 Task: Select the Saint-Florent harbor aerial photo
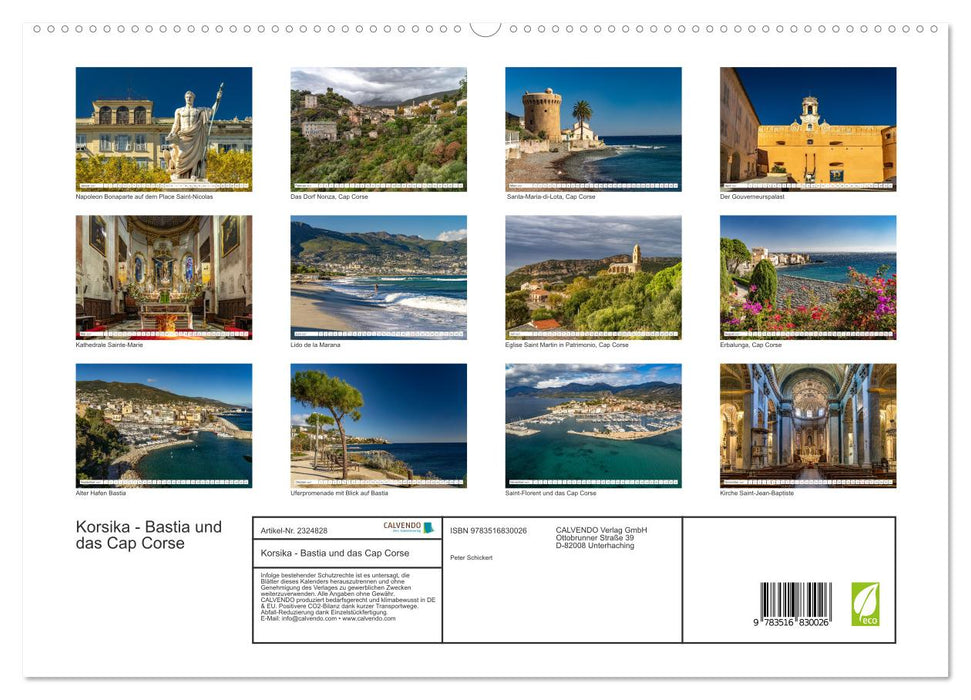pos(593,426)
